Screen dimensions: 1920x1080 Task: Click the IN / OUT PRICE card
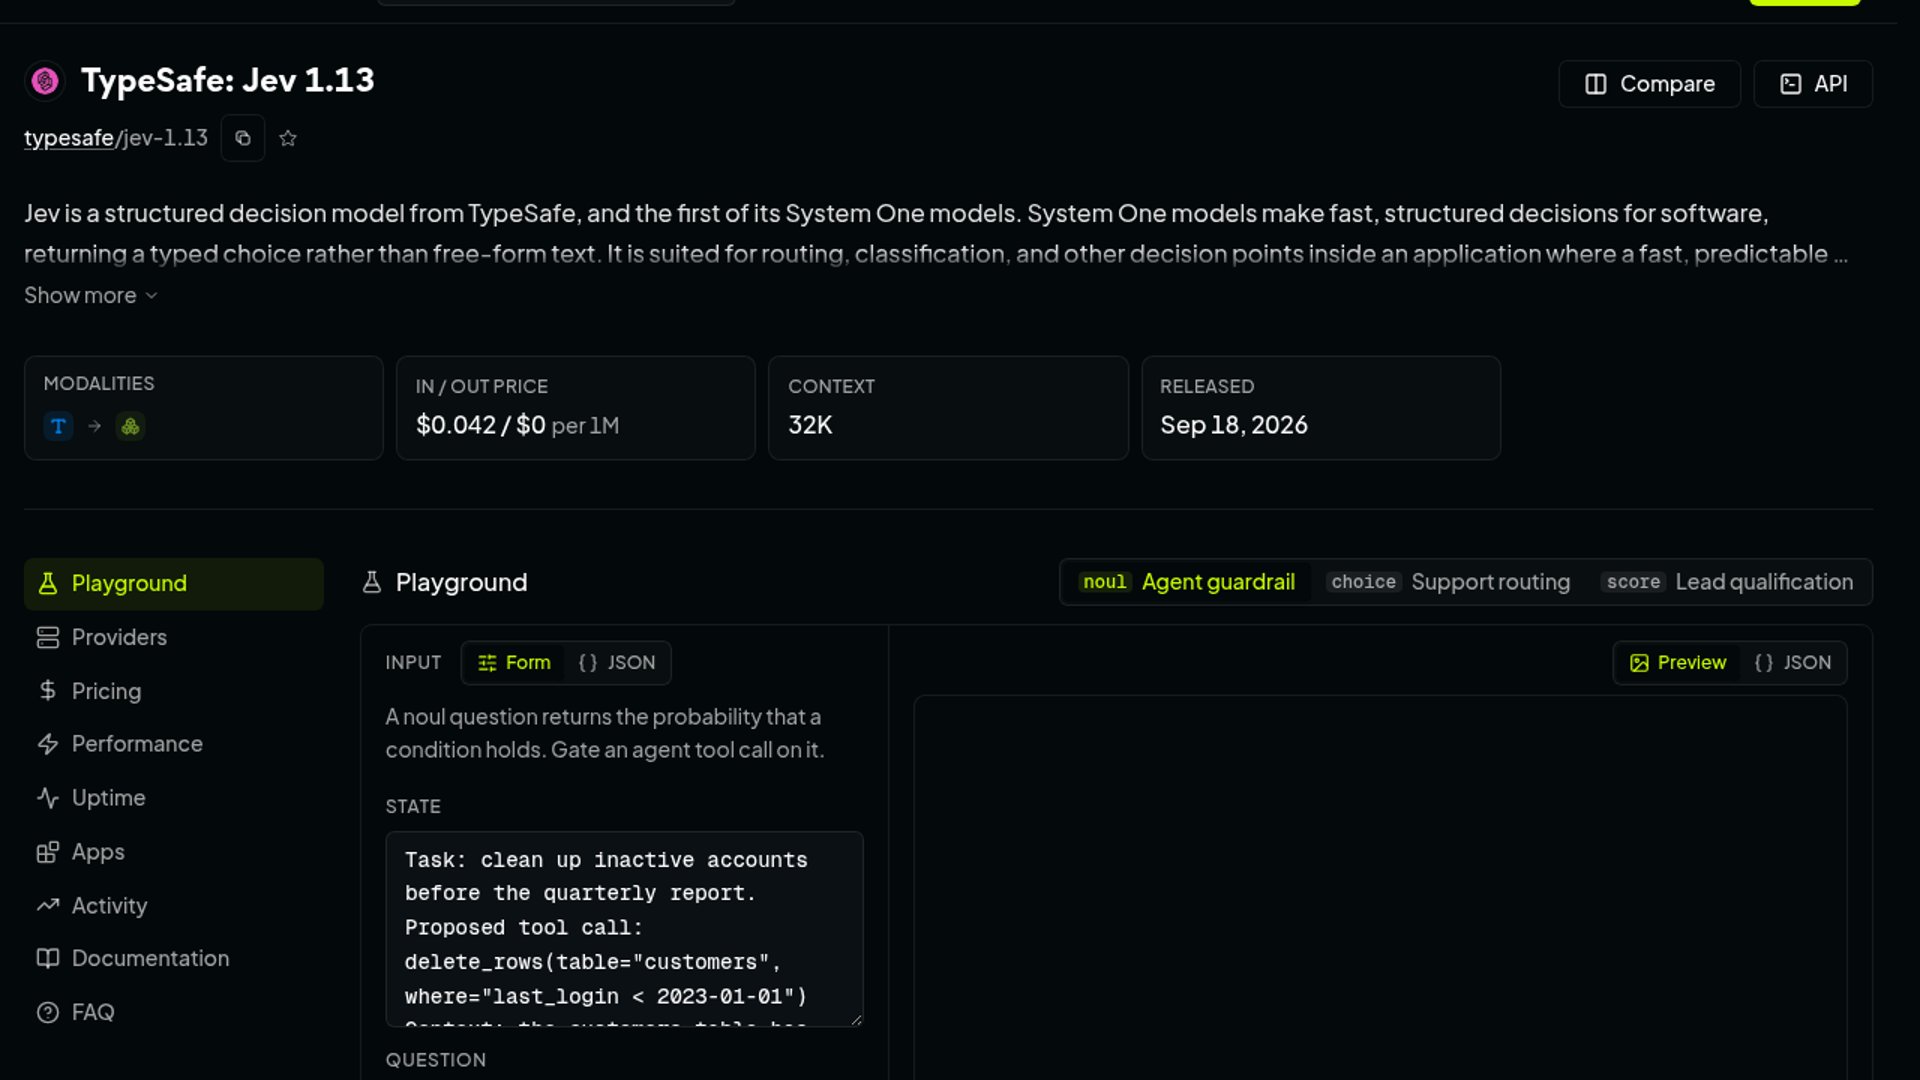576,408
